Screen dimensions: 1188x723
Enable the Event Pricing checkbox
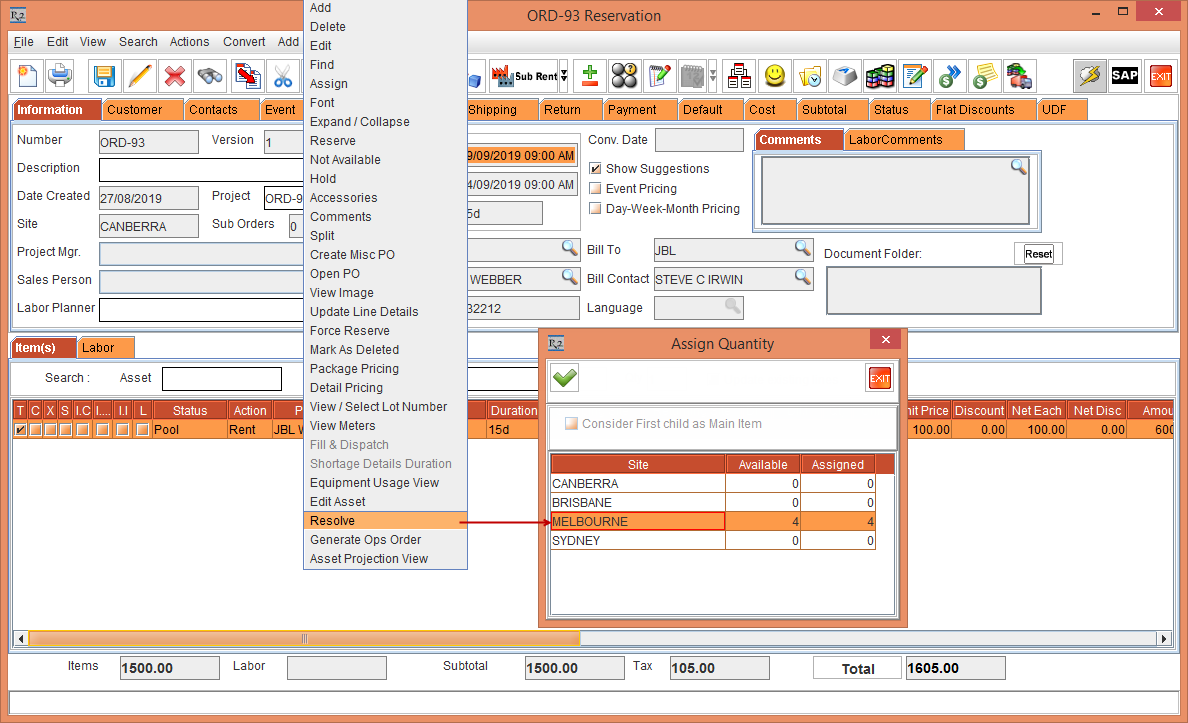click(596, 189)
